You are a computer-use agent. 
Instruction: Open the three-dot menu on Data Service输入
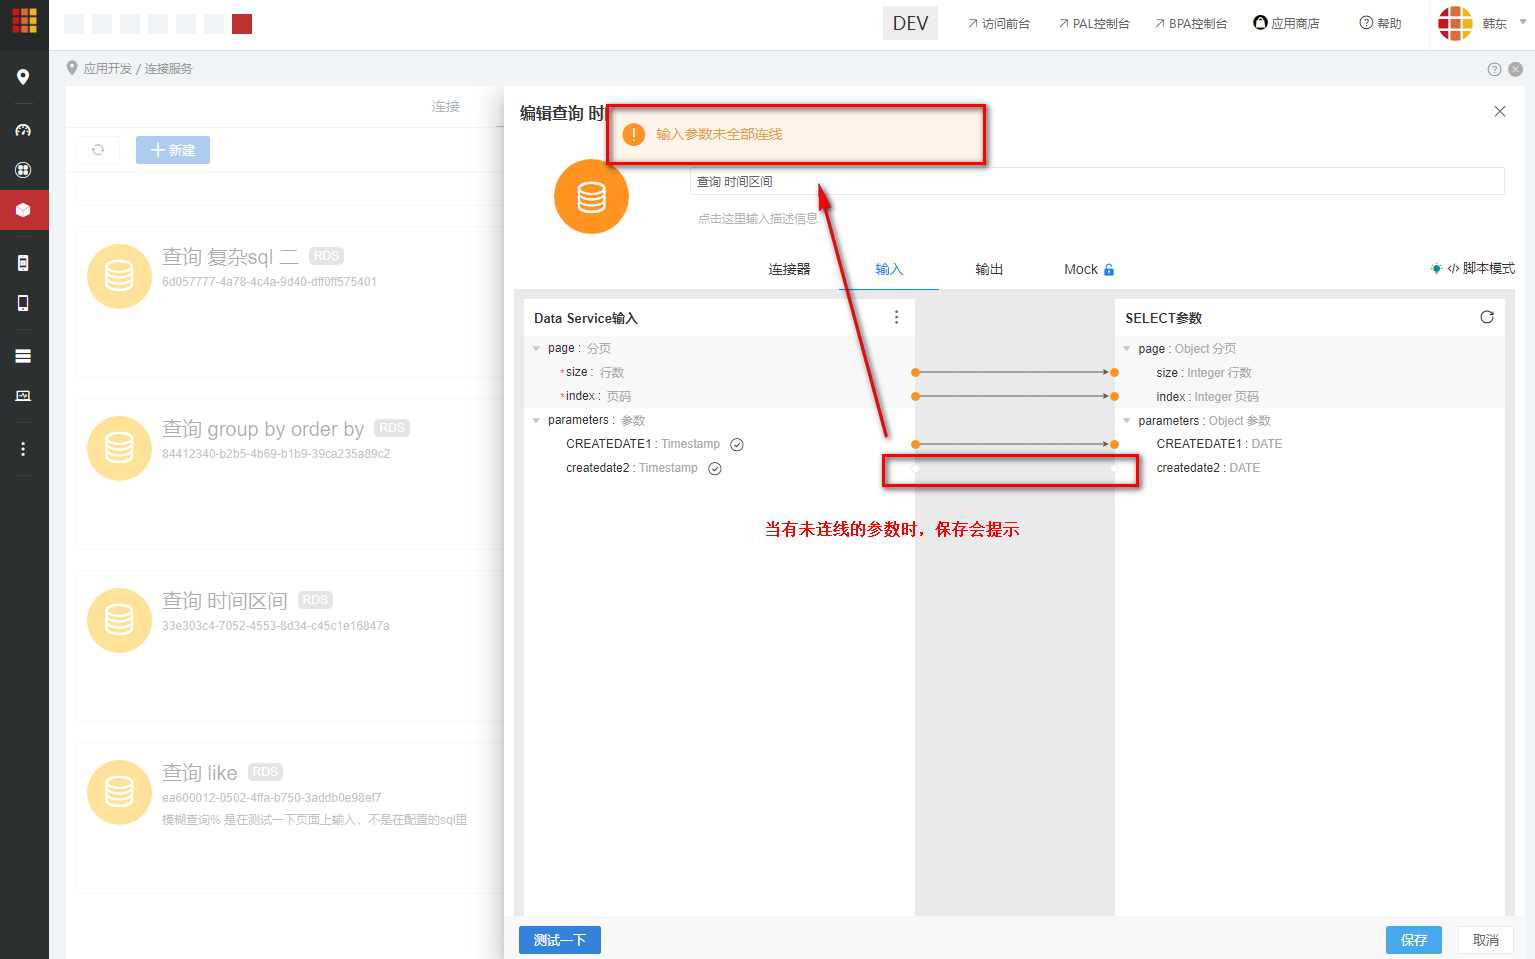[896, 317]
